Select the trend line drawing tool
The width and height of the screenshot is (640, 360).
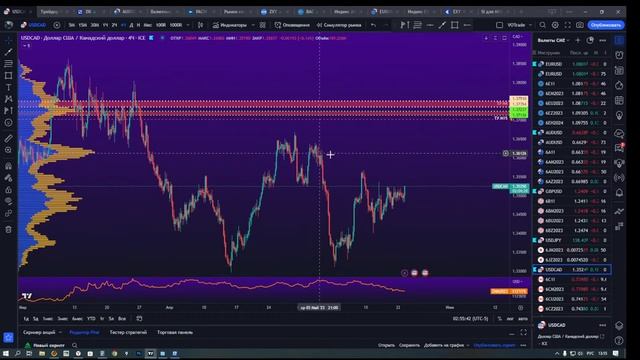(8, 52)
